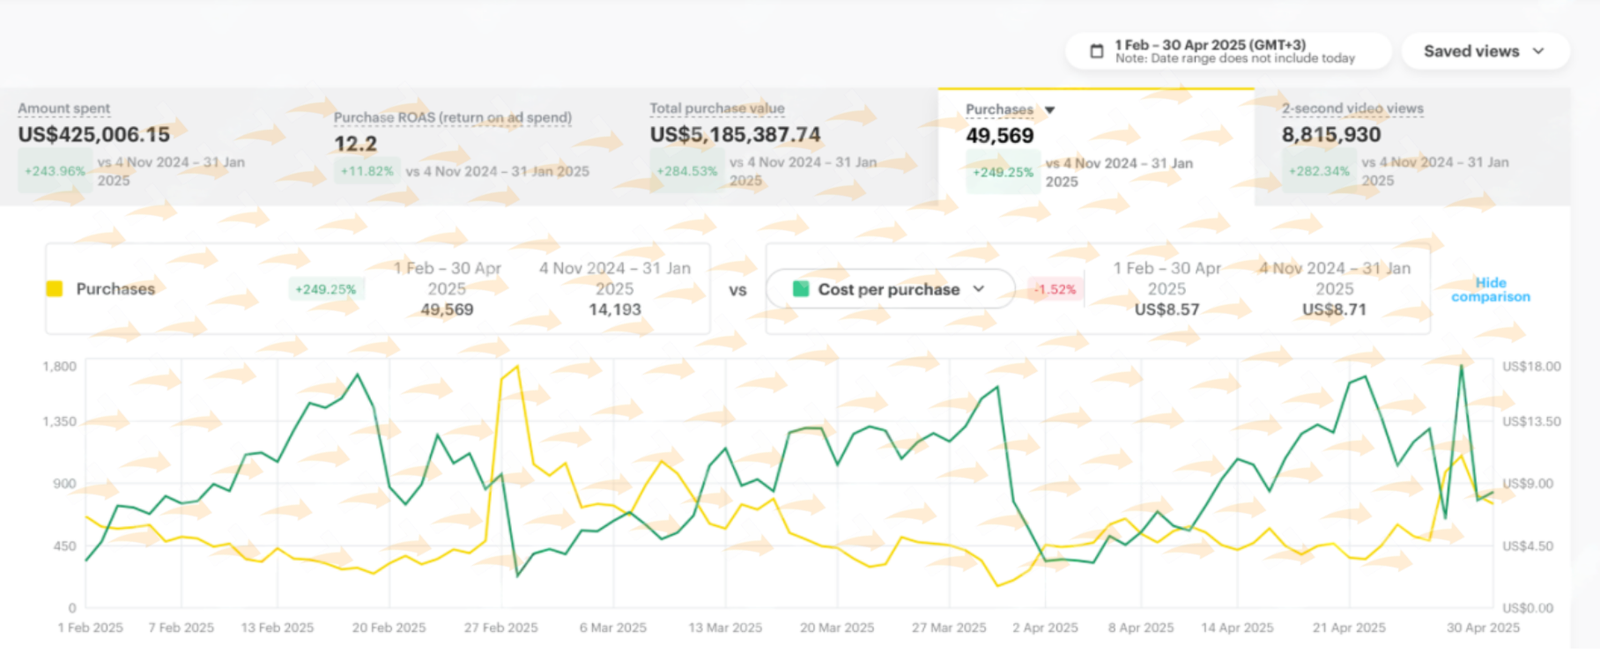Expand the arrow beside Purchases card title

point(1050,110)
